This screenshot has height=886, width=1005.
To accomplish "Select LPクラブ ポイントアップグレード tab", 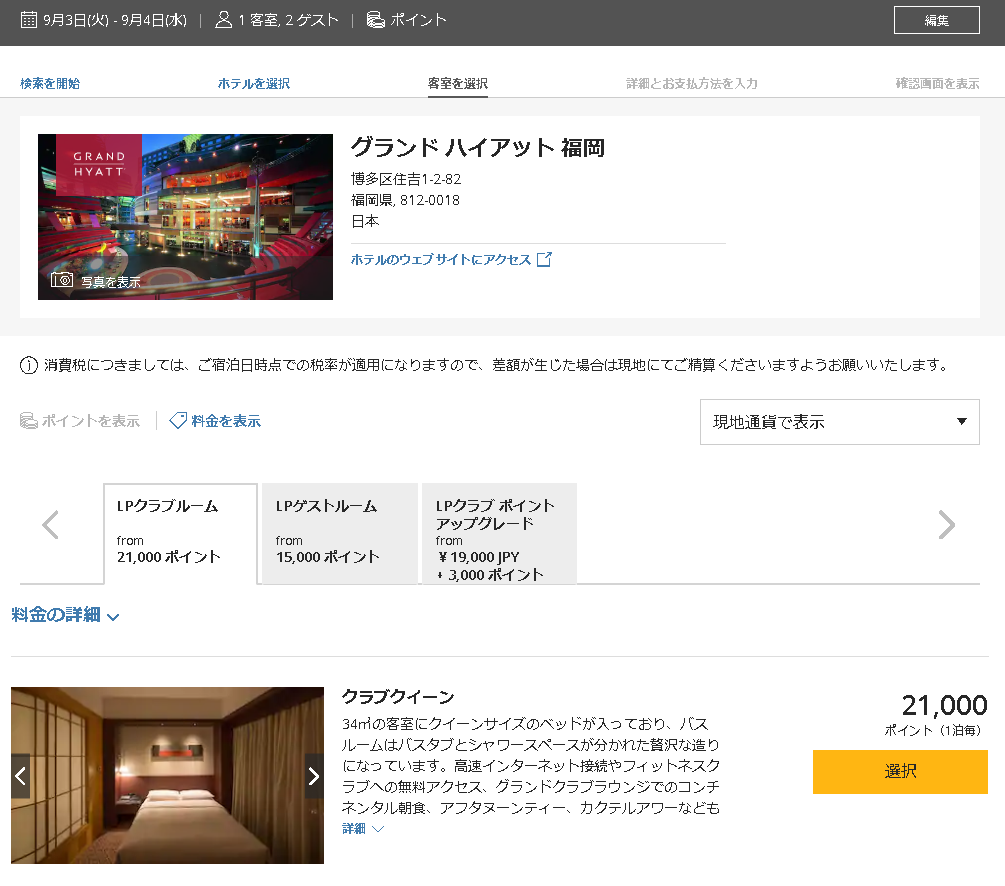I will [499, 533].
